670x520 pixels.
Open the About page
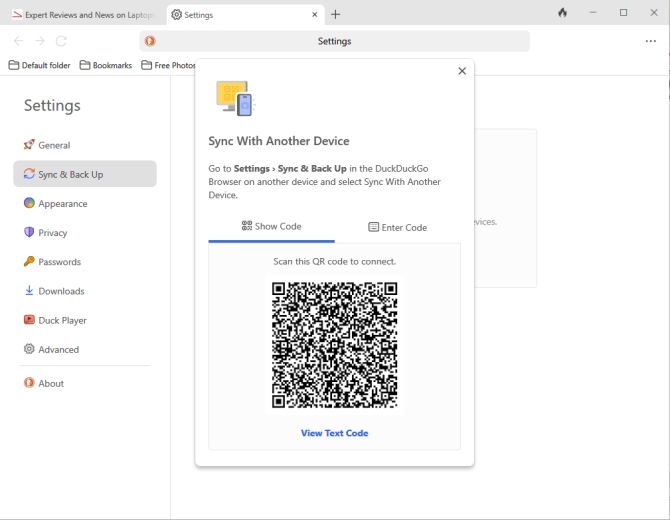coord(50,383)
